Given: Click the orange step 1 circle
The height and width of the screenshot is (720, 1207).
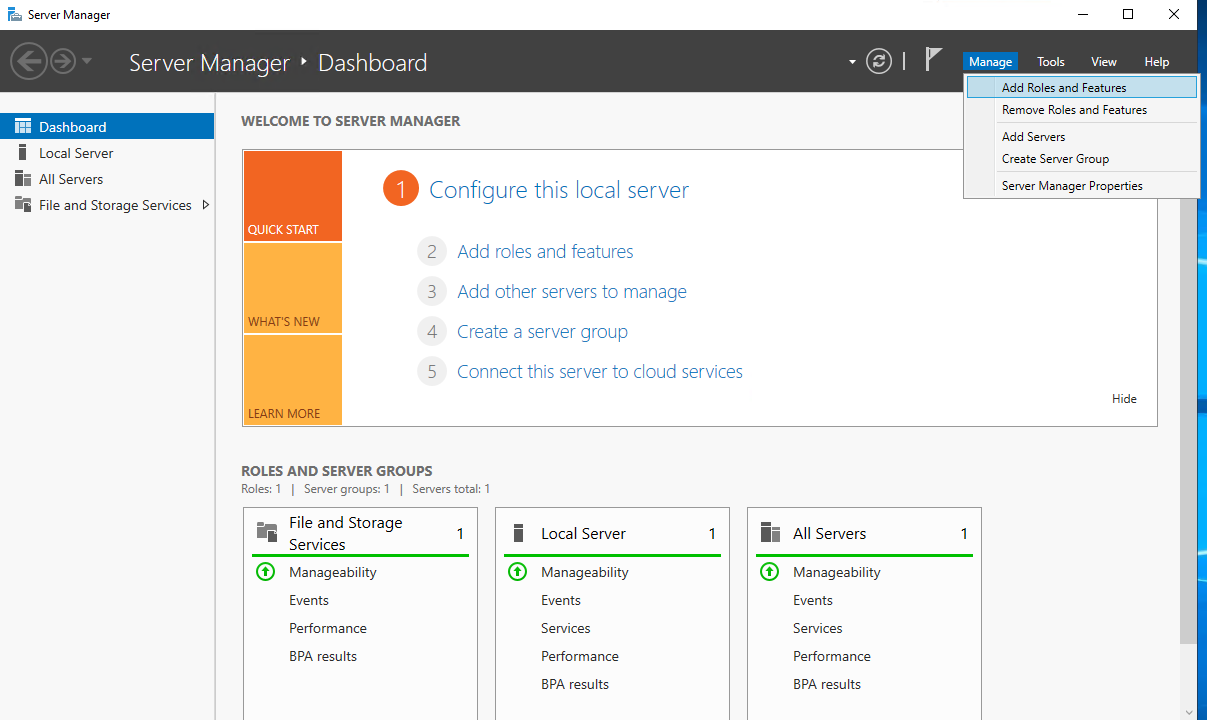Looking at the screenshot, I should (x=400, y=189).
